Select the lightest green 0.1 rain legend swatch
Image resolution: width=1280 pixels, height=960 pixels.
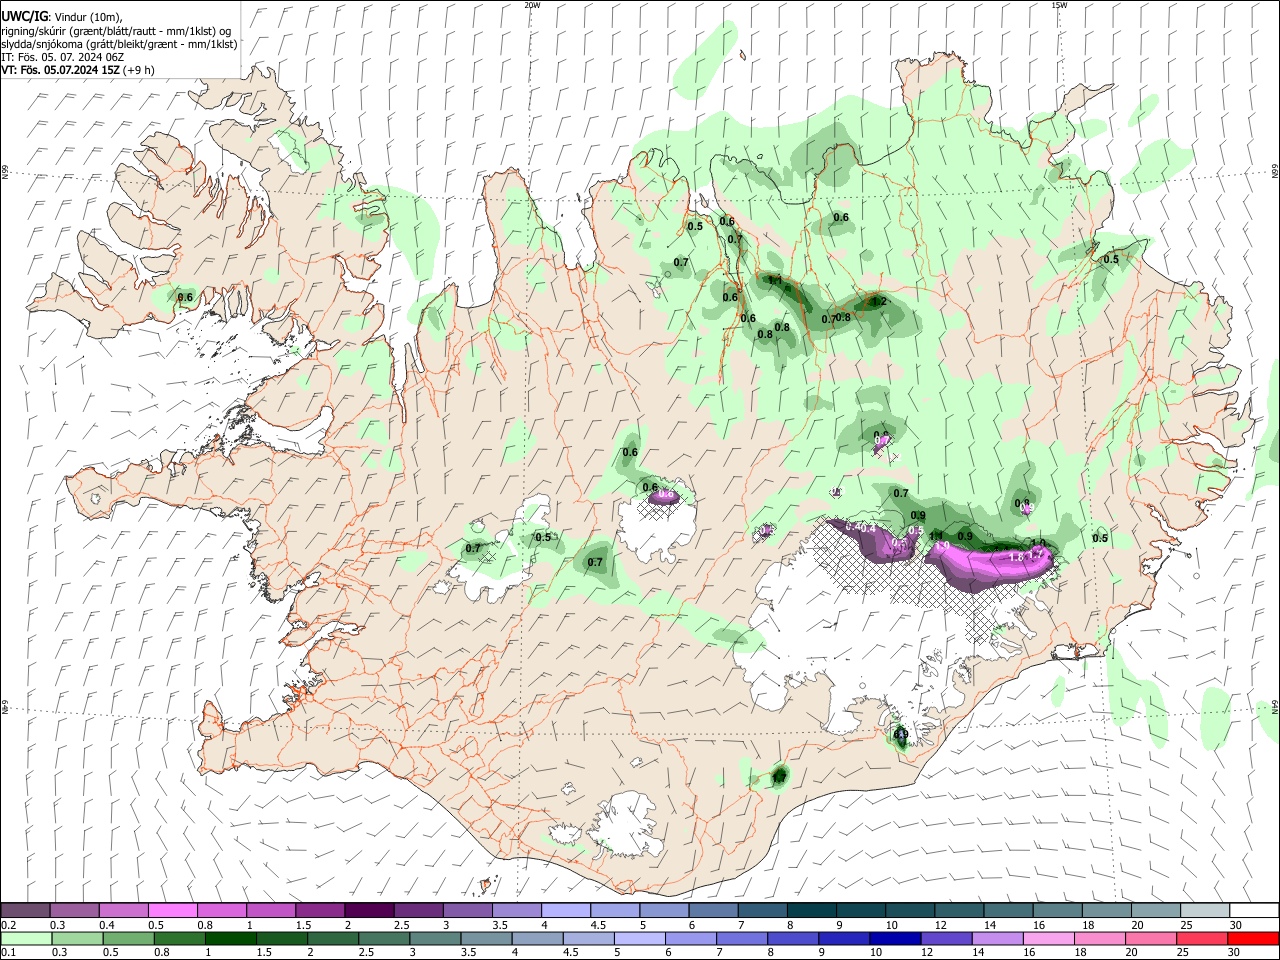click(25, 938)
